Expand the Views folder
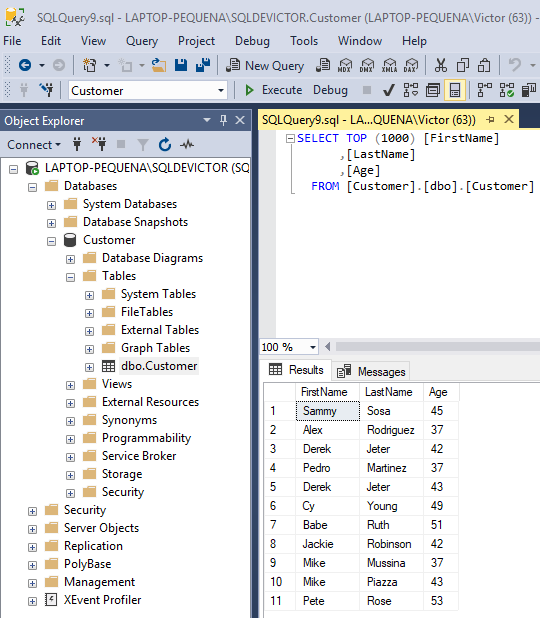 [70, 385]
